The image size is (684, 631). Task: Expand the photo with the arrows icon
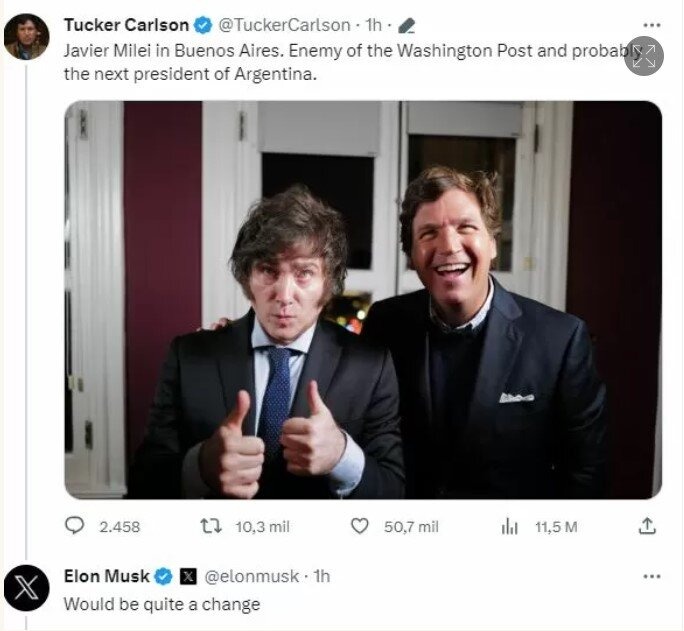[644, 56]
